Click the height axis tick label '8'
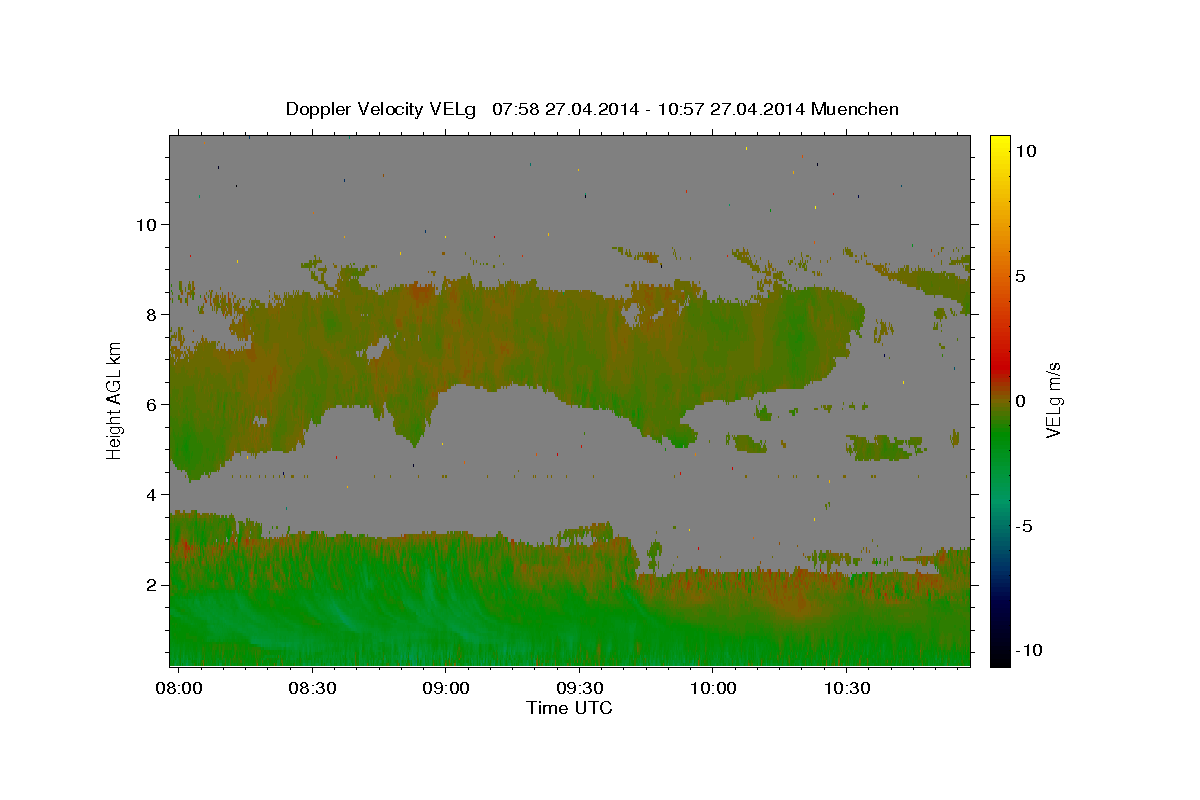The height and width of the screenshot is (800, 1200). 150,314
